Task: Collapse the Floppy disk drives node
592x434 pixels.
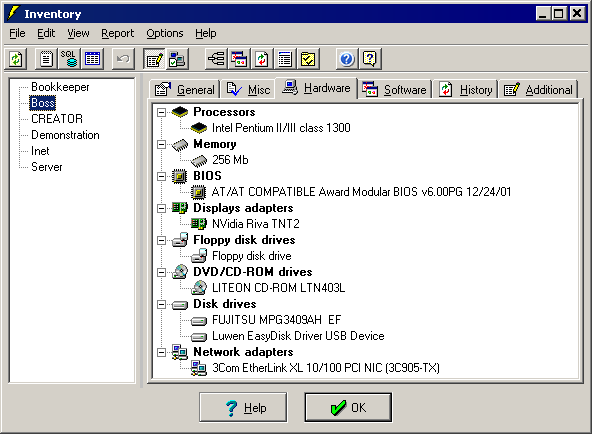Action: coord(161,240)
